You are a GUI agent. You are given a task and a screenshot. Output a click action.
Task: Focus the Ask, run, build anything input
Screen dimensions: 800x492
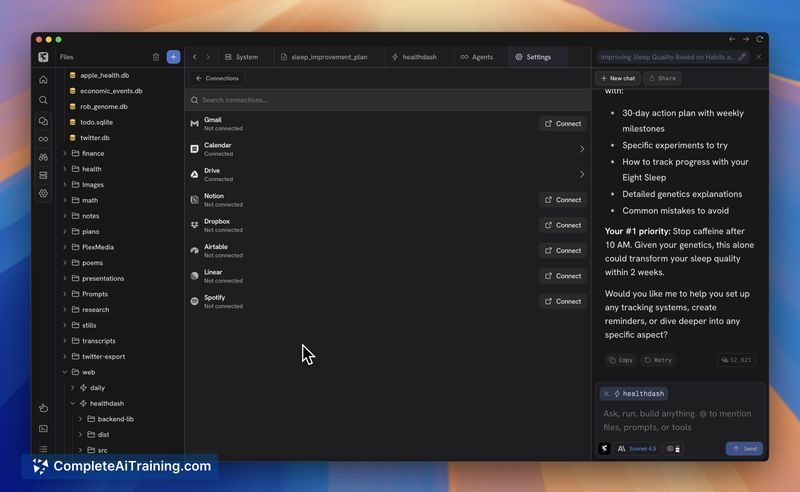coord(680,421)
